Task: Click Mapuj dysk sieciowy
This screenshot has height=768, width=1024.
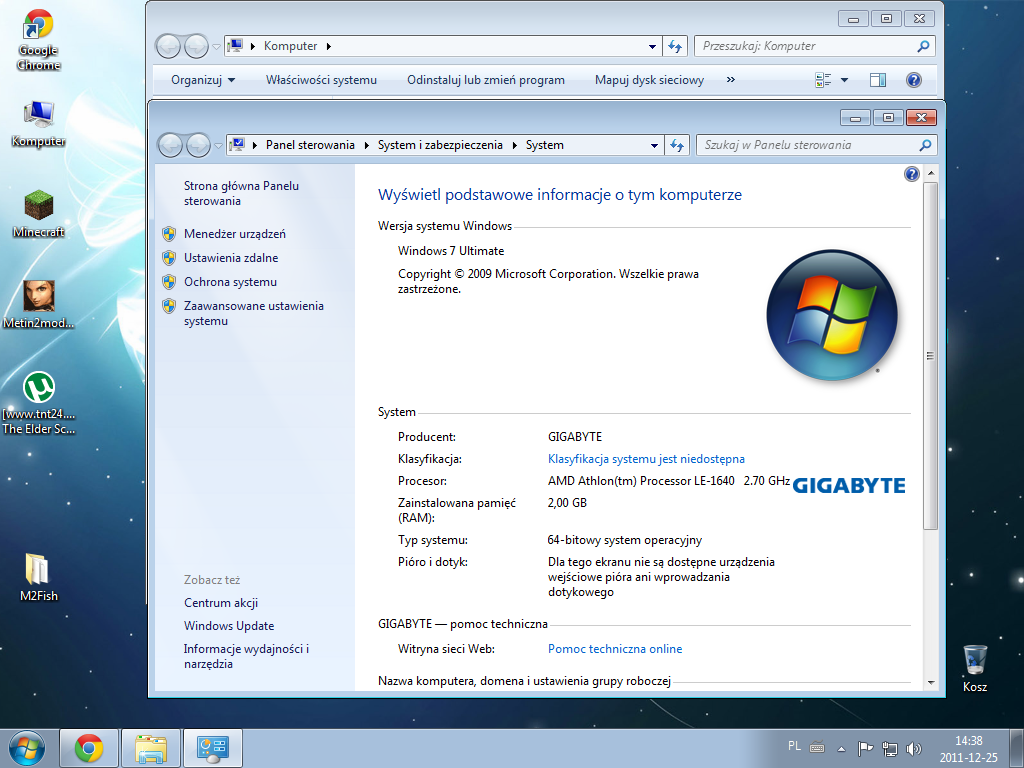Action: [x=649, y=80]
